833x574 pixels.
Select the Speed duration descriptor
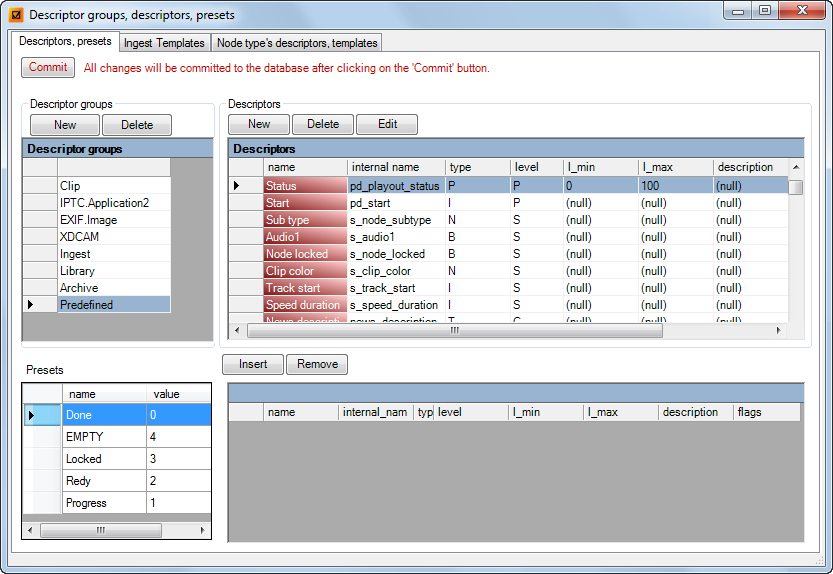coord(305,305)
